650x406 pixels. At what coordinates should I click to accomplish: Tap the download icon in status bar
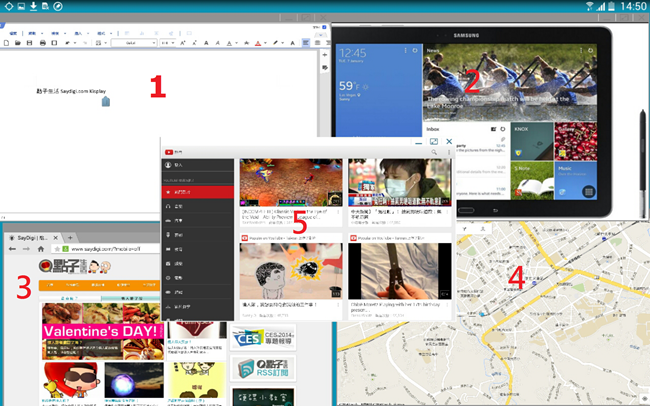click(33, 6)
